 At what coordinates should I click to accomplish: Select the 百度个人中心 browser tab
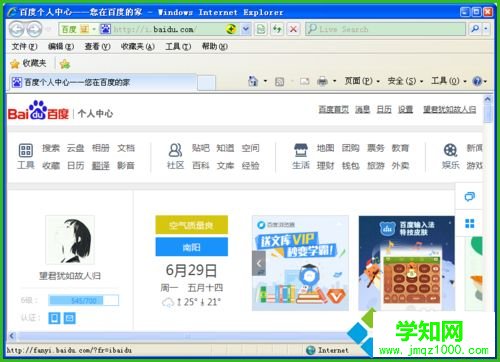coord(103,82)
